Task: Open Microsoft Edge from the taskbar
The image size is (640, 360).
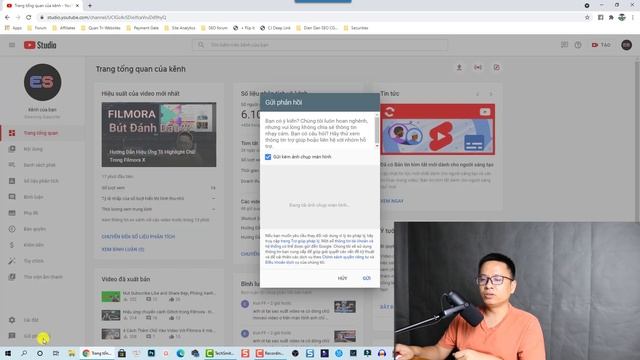Action: pos(180,353)
